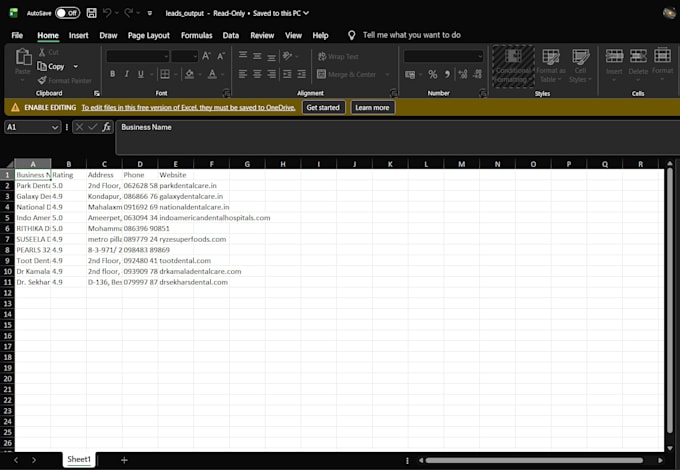Click the Fill Color paint bucket icon

coord(190,74)
